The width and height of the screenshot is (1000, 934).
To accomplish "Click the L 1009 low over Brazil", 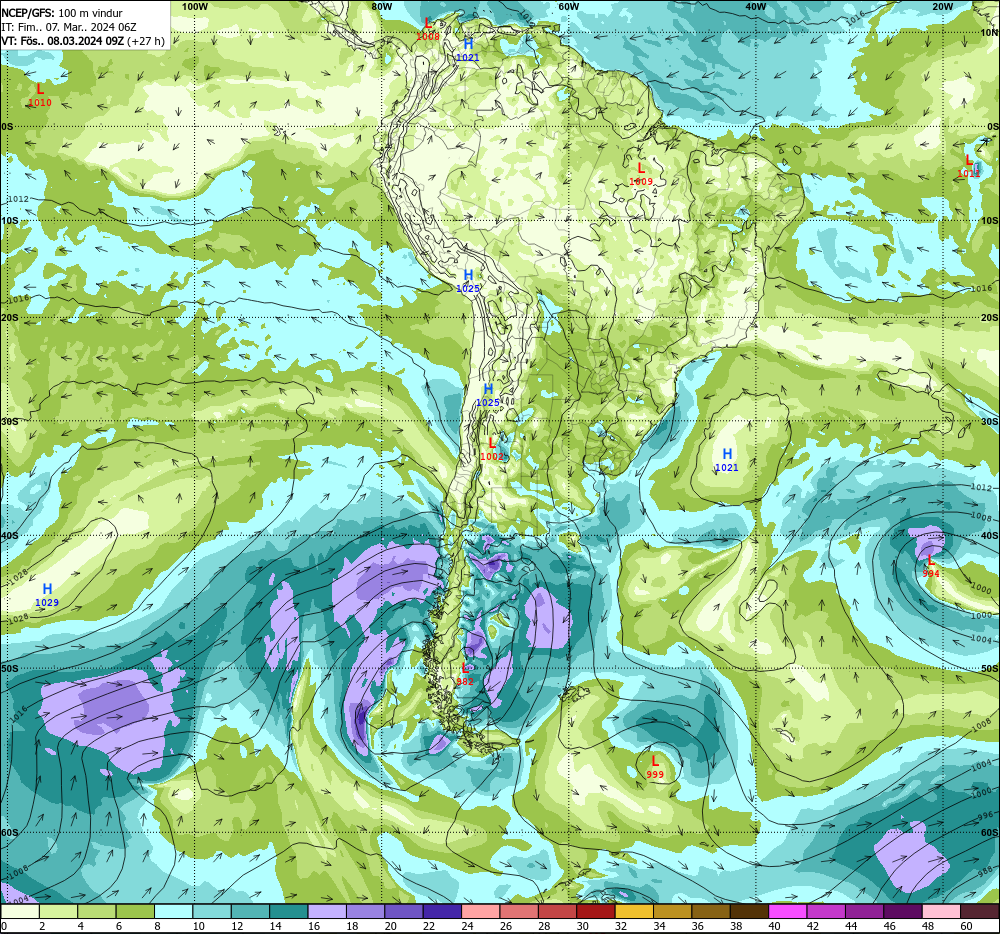I will [x=641, y=174].
